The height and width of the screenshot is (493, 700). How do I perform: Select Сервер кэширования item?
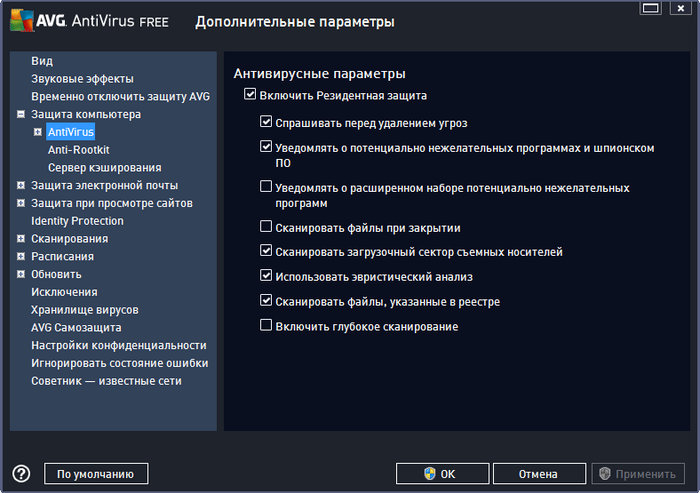click(x=105, y=168)
